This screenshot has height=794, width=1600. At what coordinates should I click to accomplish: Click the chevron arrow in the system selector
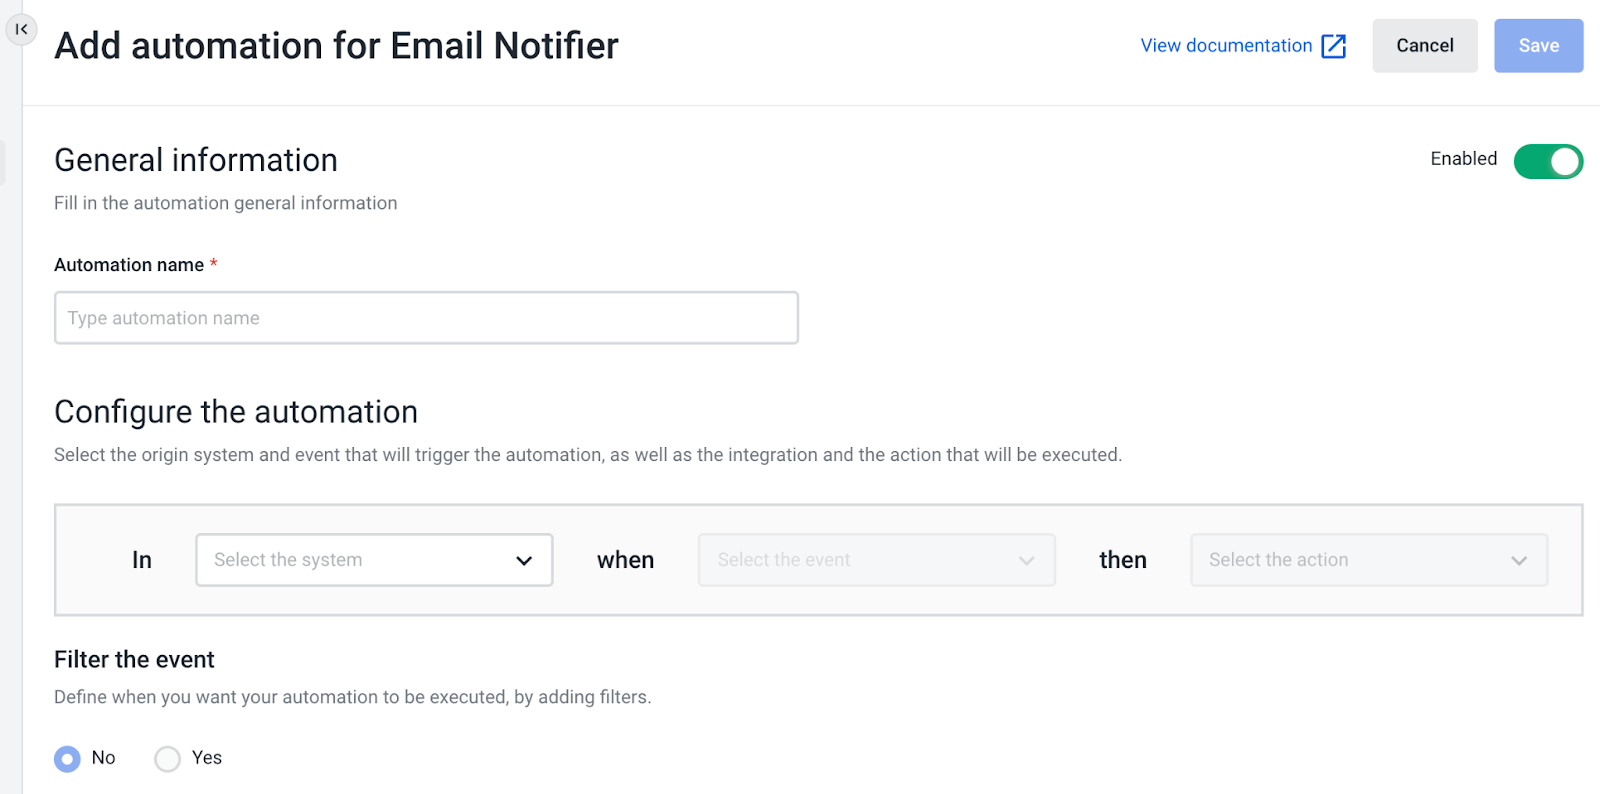[x=523, y=561]
